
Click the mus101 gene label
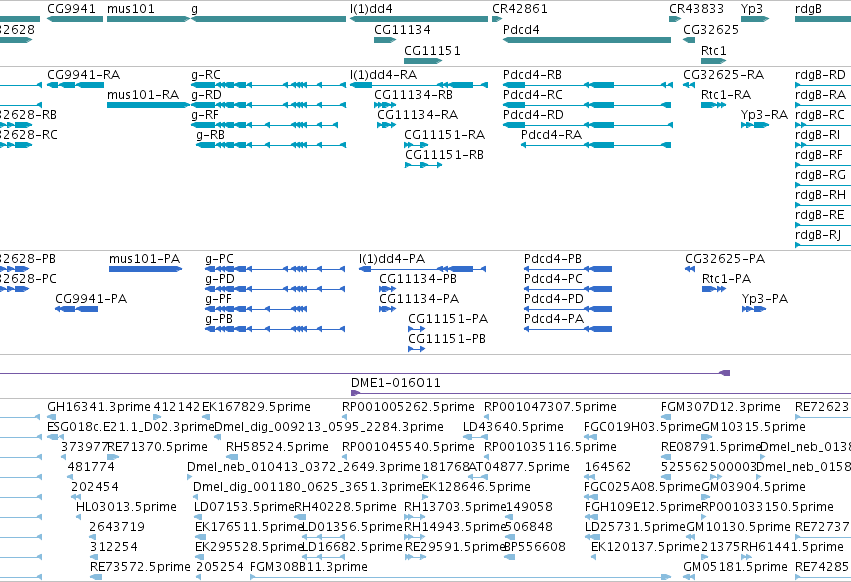[131, 9]
